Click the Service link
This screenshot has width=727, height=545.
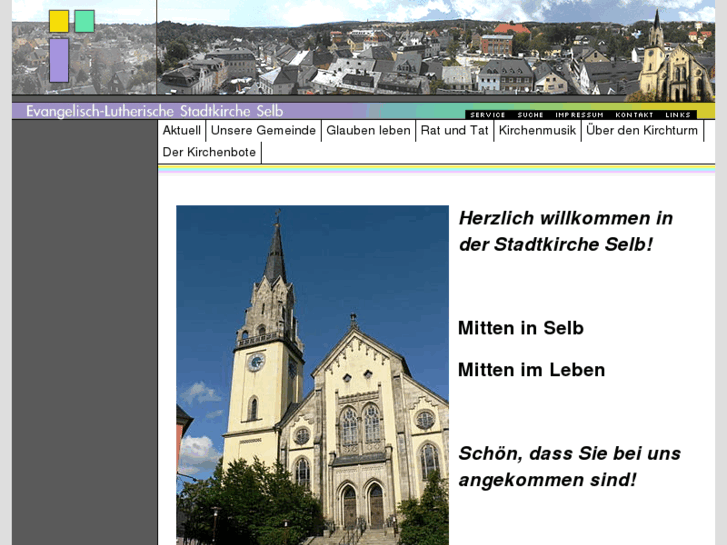coord(488,115)
